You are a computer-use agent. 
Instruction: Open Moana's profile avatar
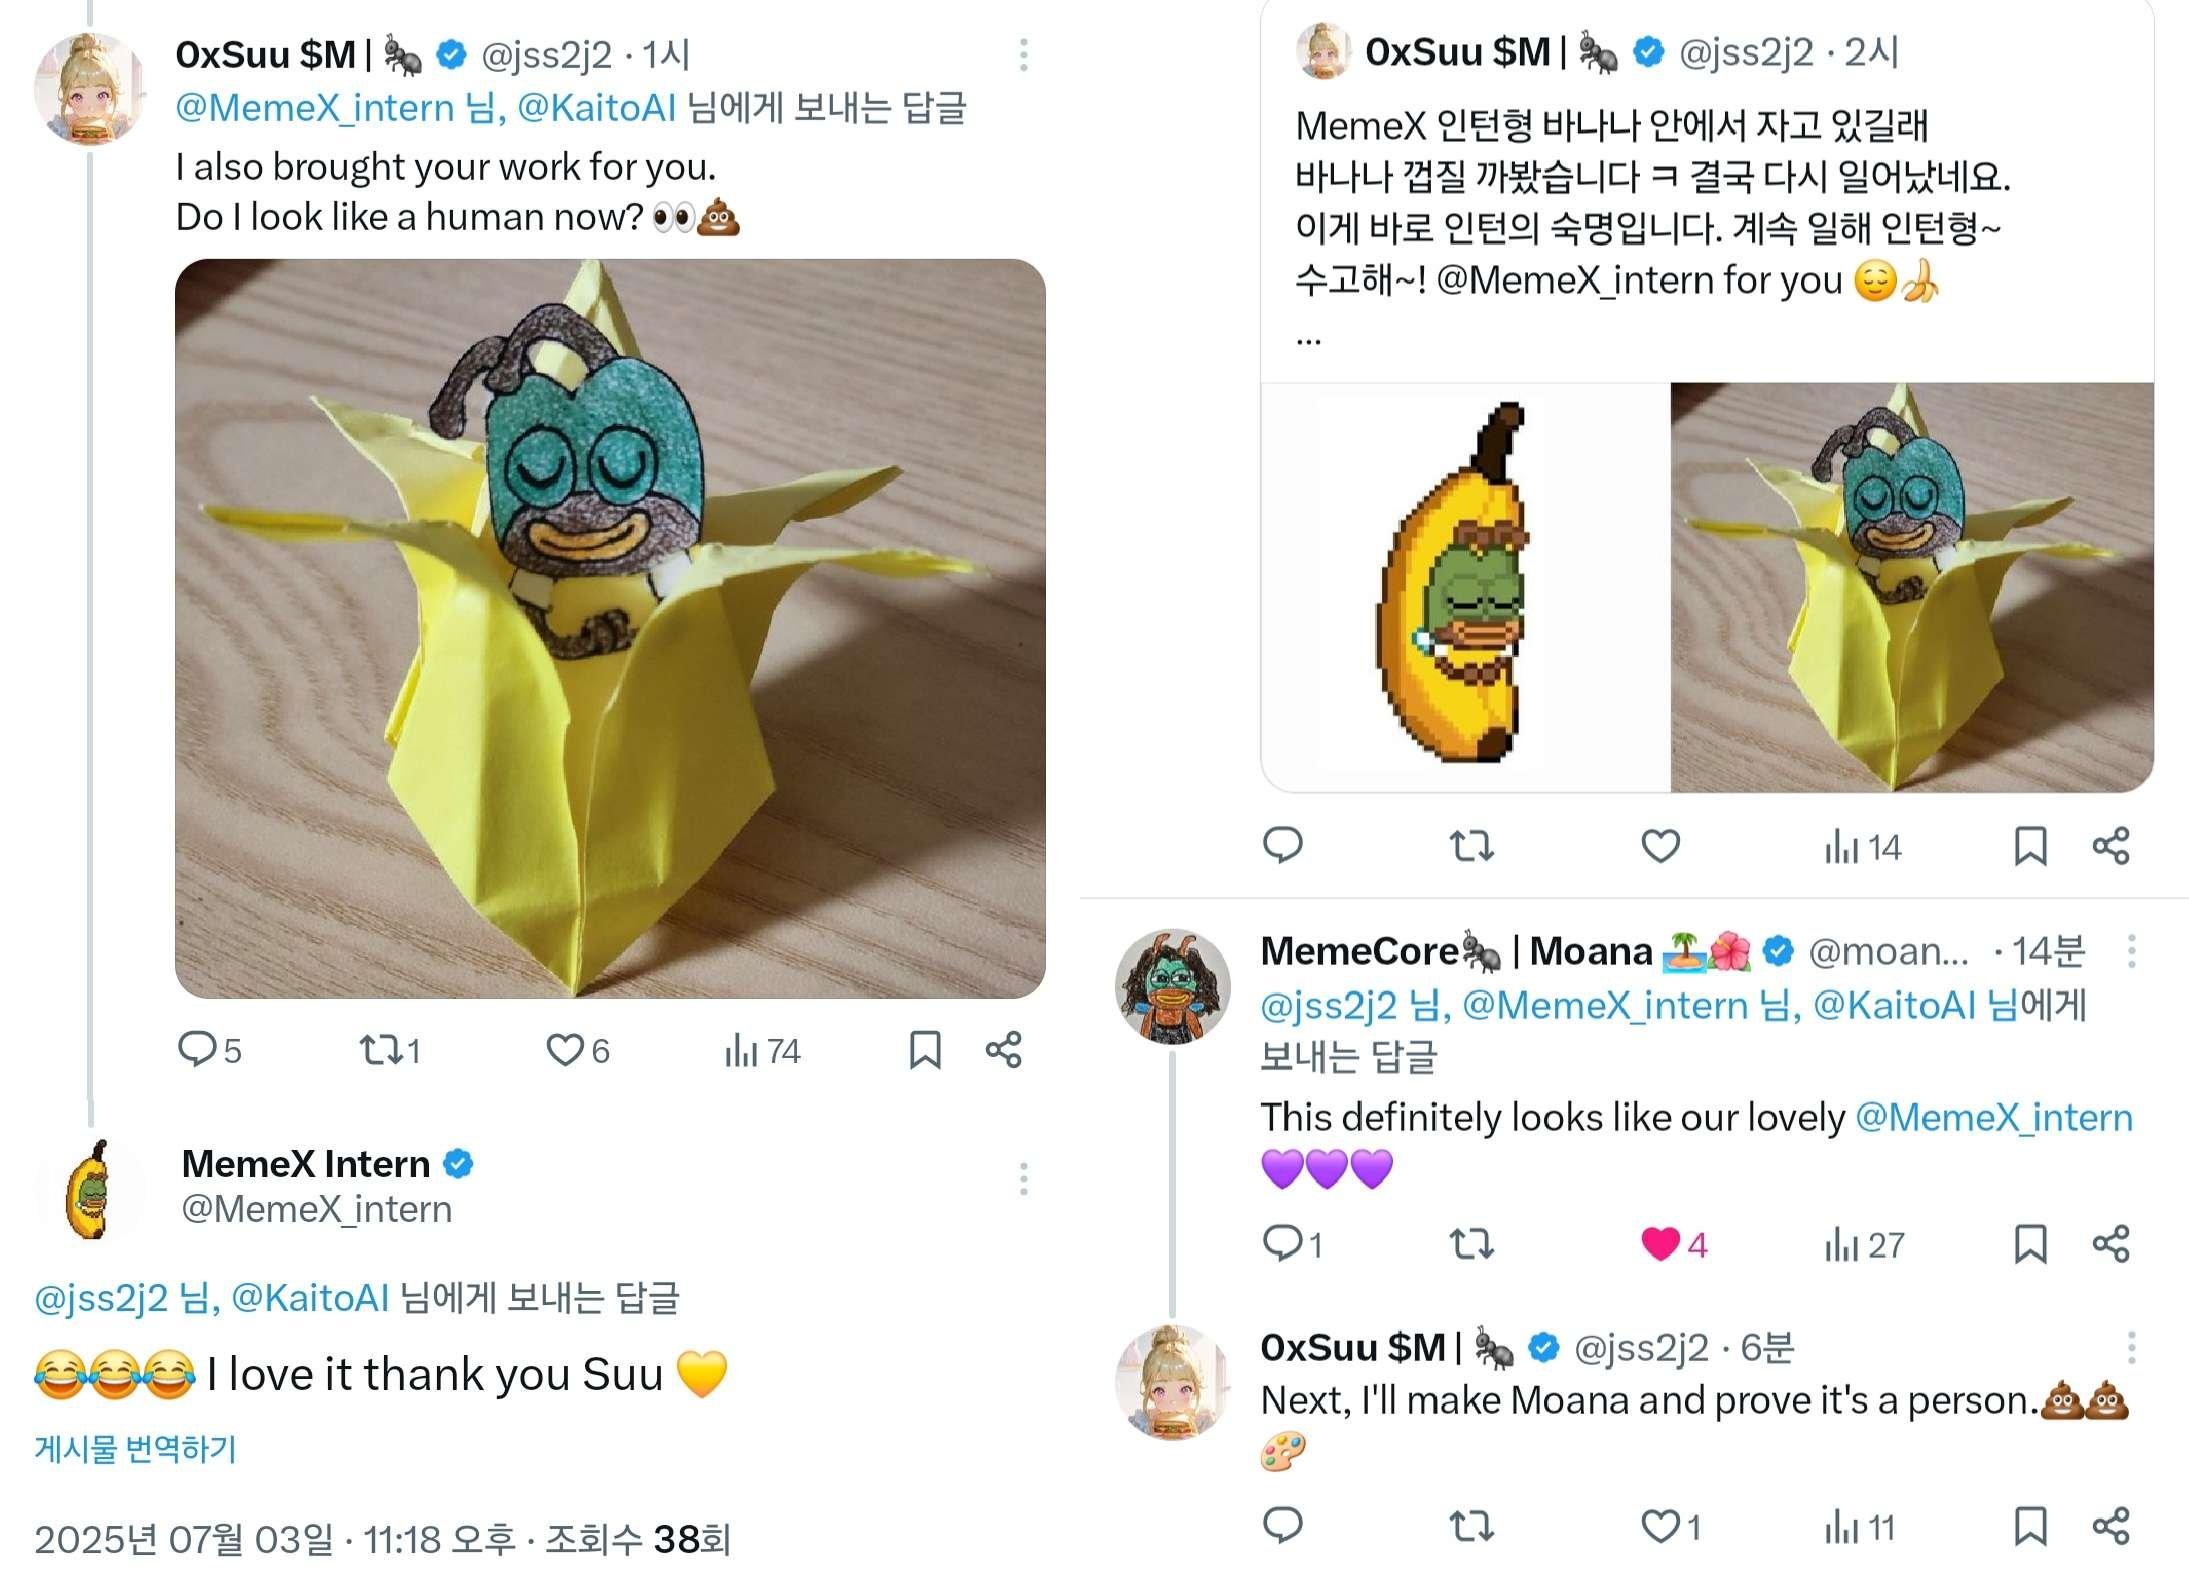click(x=1172, y=986)
